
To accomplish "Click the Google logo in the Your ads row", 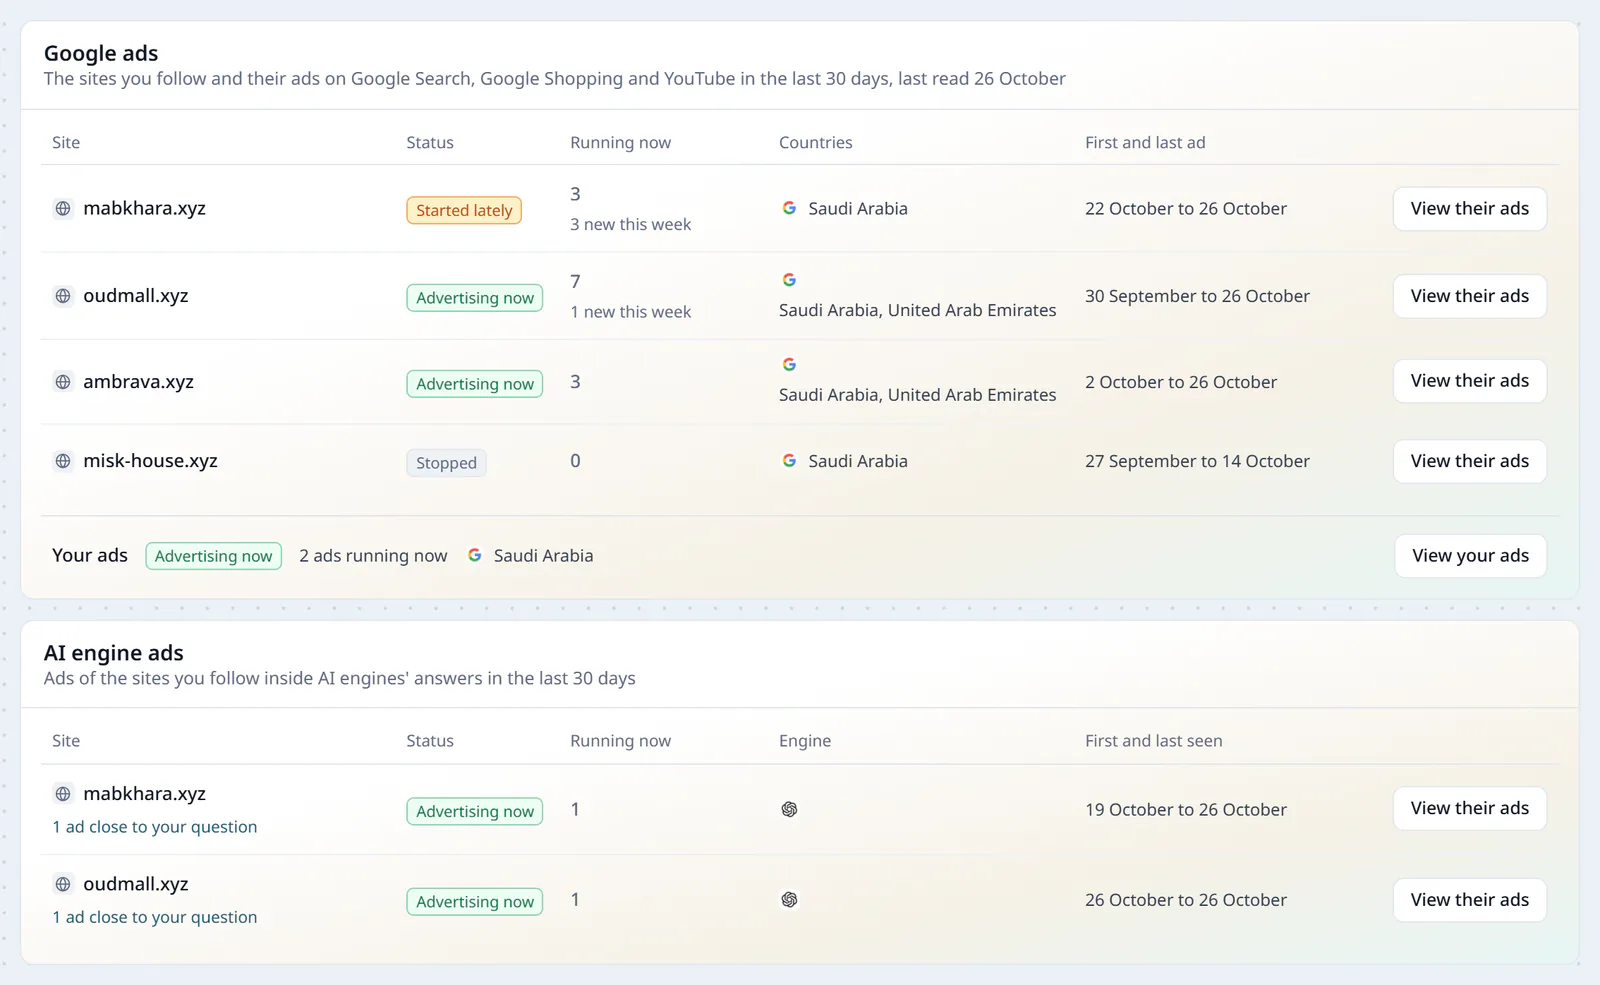I will [x=475, y=555].
